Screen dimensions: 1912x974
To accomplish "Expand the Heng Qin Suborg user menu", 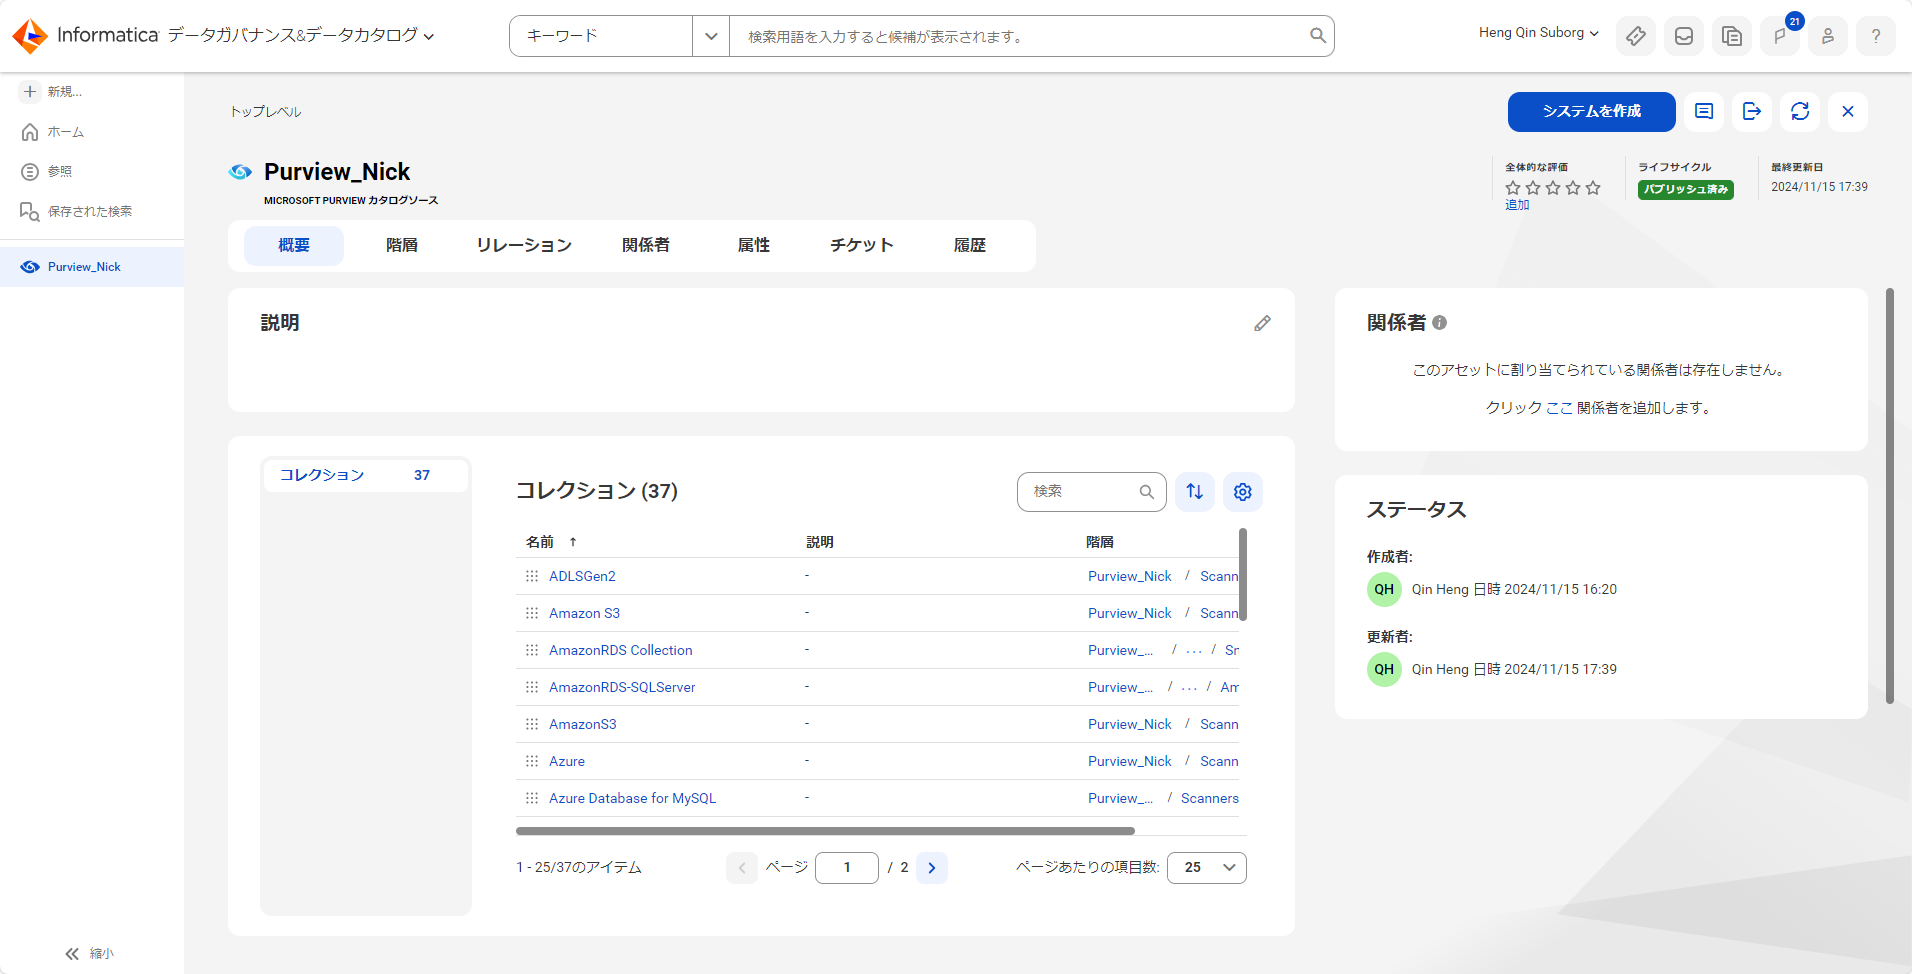I will click(x=1539, y=33).
